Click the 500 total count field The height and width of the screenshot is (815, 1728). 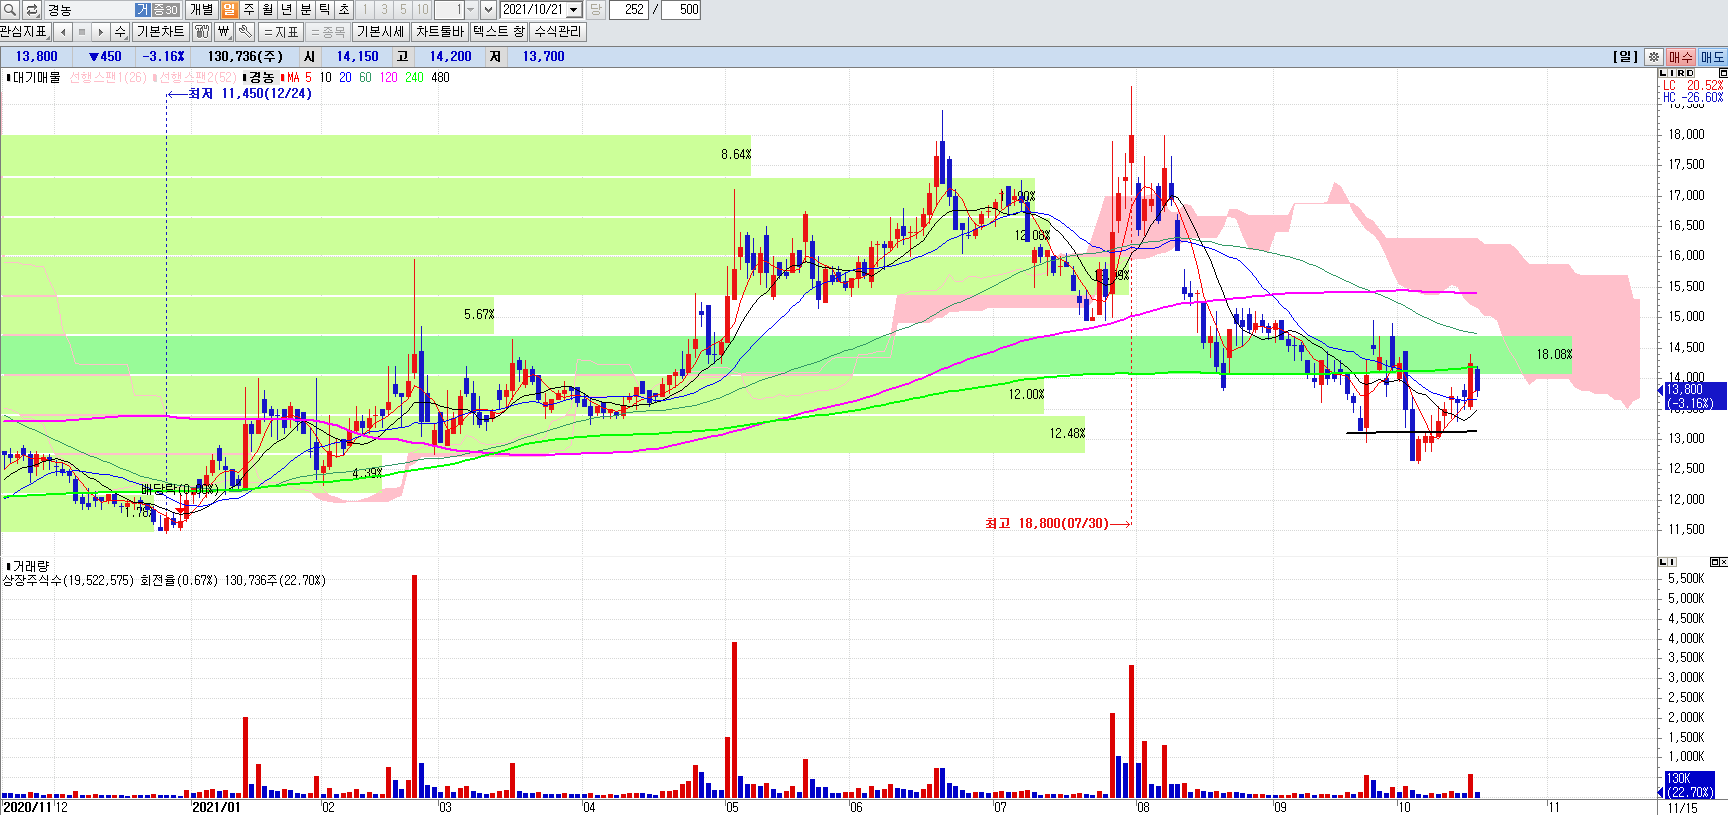tap(682, 10)
